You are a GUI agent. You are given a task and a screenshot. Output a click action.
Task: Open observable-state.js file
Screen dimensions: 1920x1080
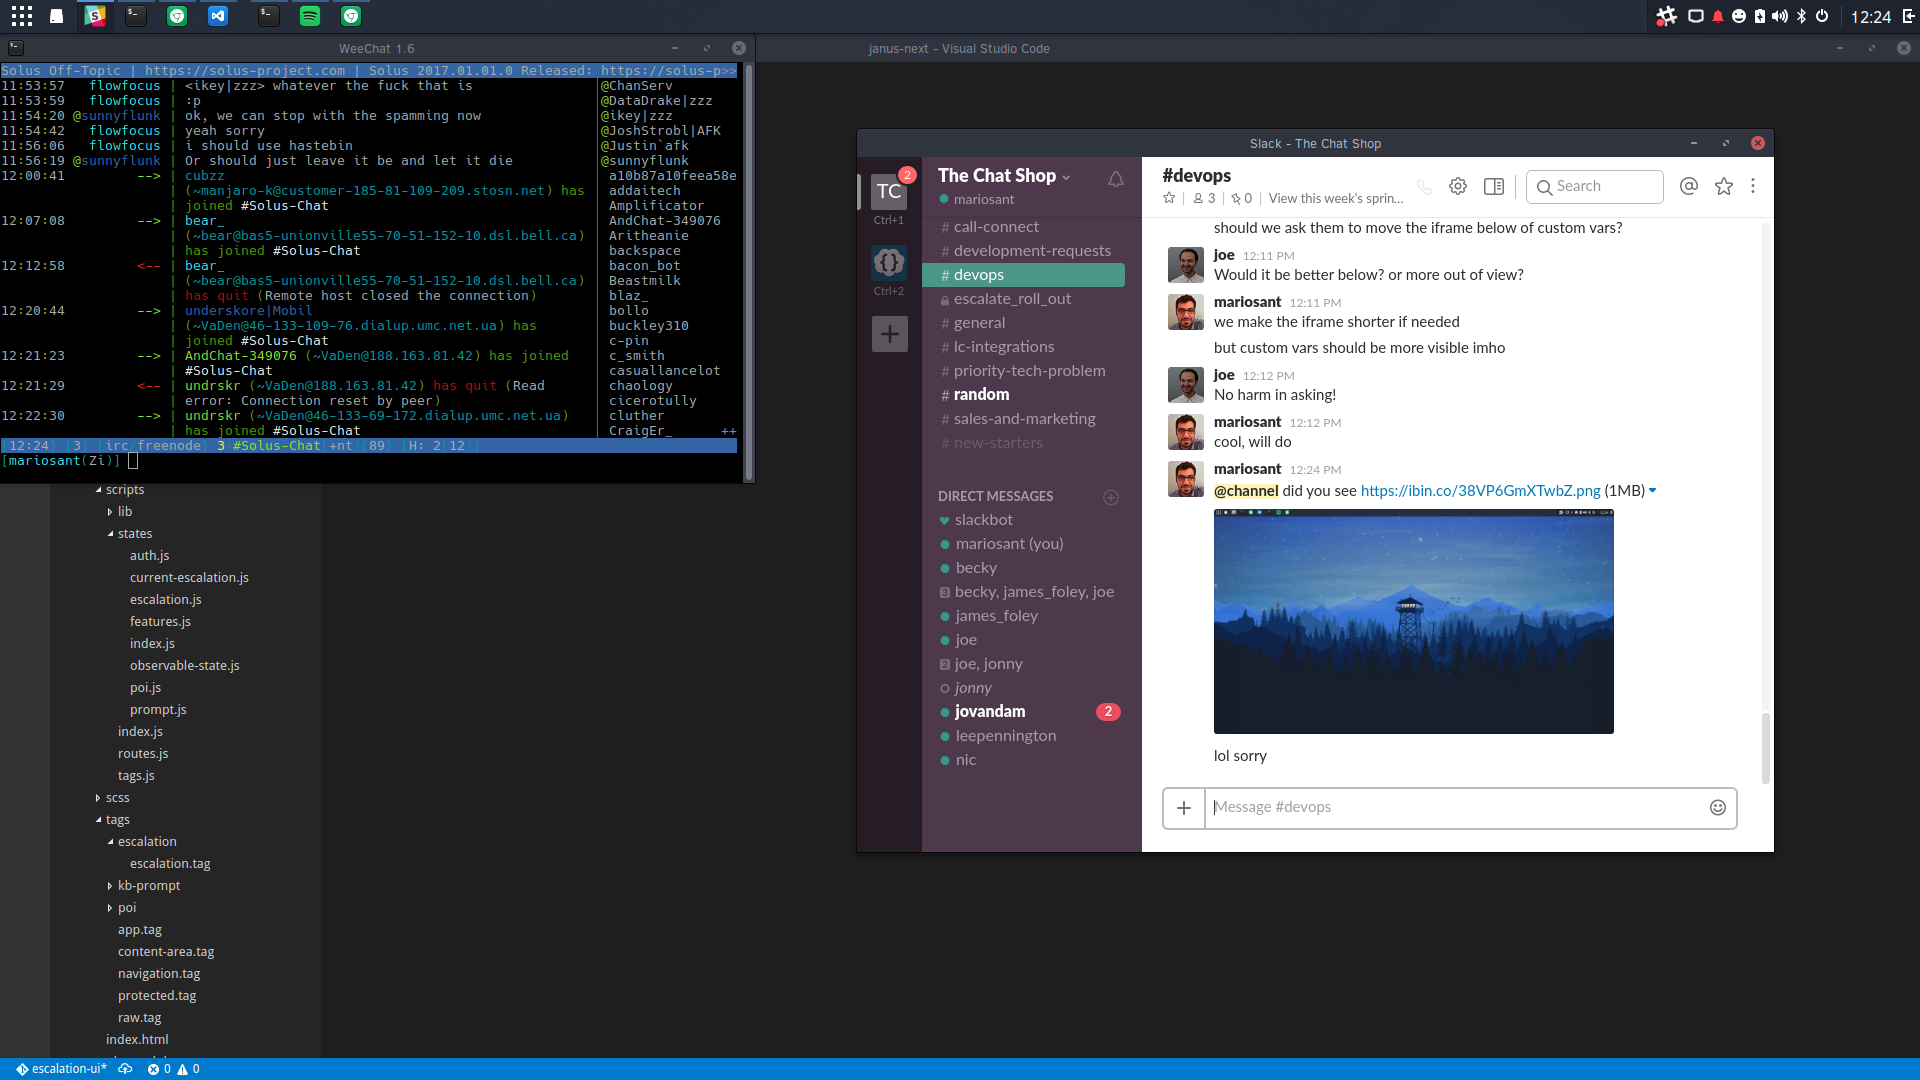tap(184, 666)
